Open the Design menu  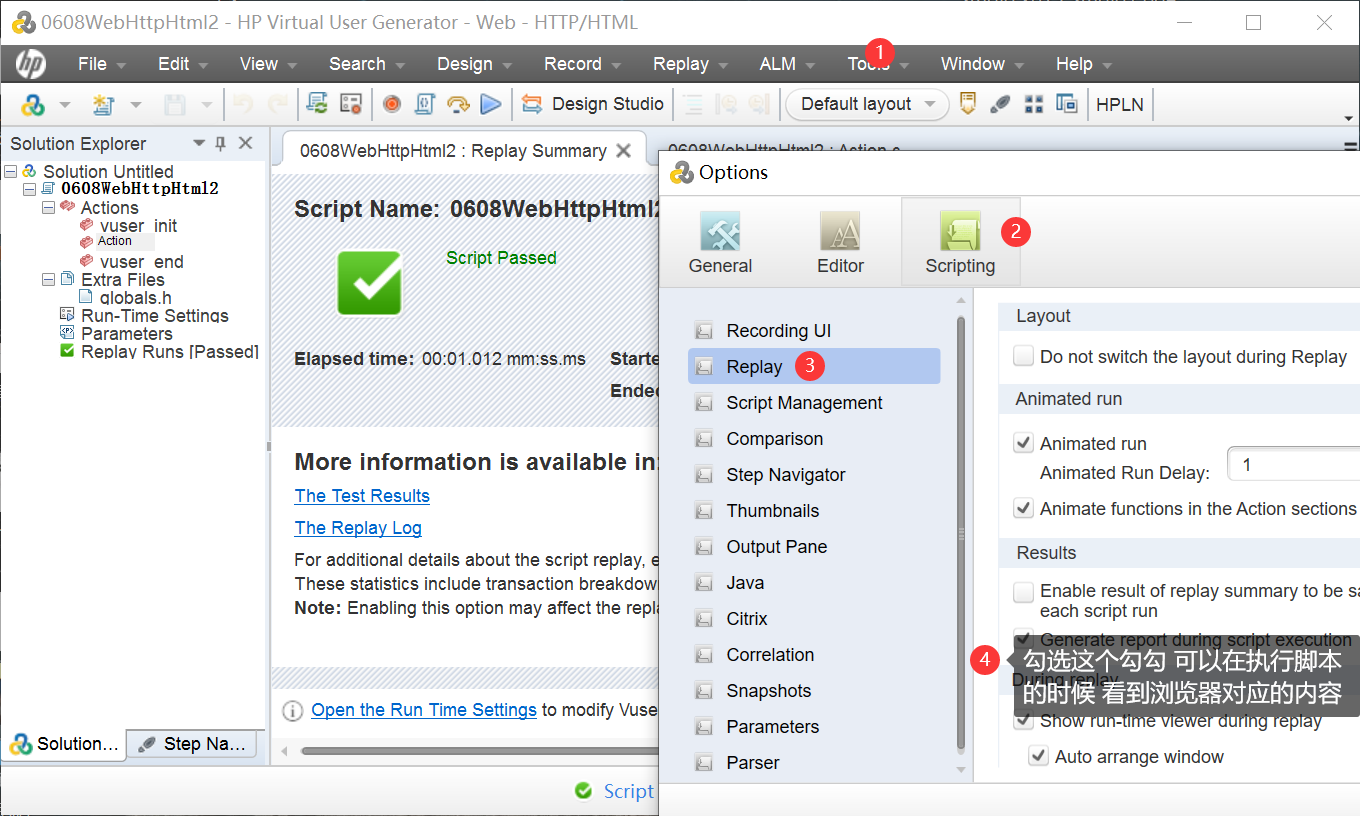click(x=474, y=64)
